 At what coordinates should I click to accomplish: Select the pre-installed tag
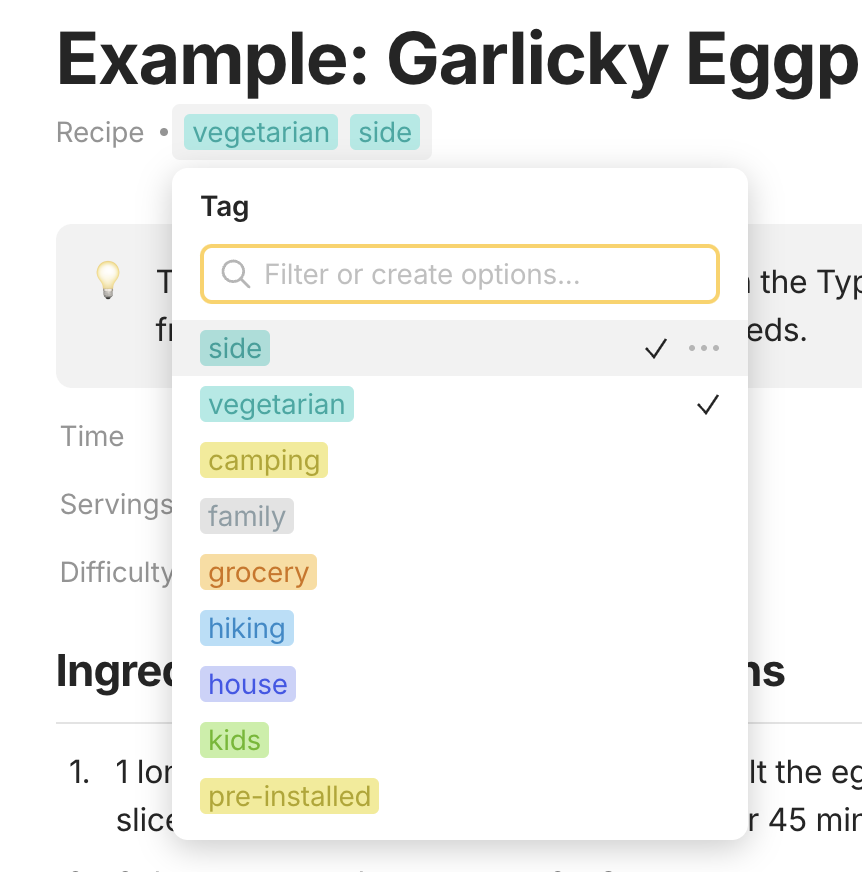point(289,796)
